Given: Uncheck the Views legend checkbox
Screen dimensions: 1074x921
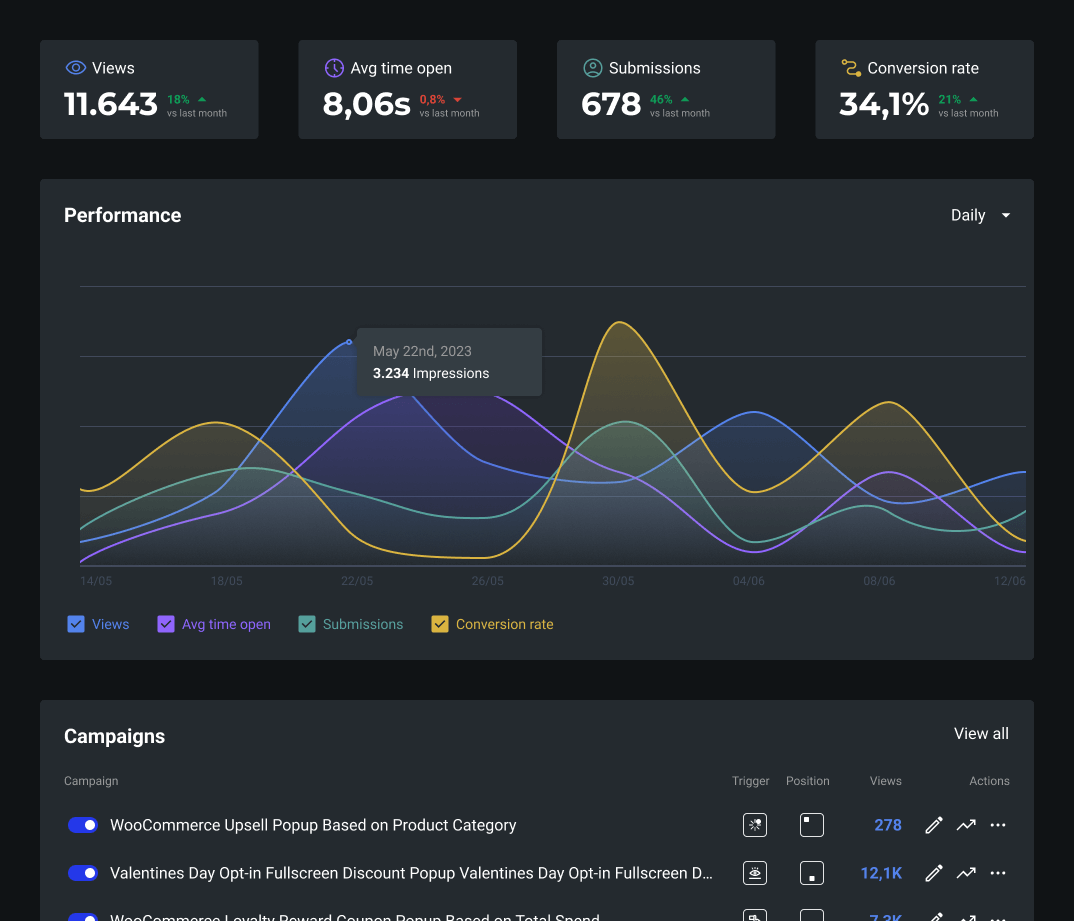Looking at the screenshot, I should coord(76,623).
